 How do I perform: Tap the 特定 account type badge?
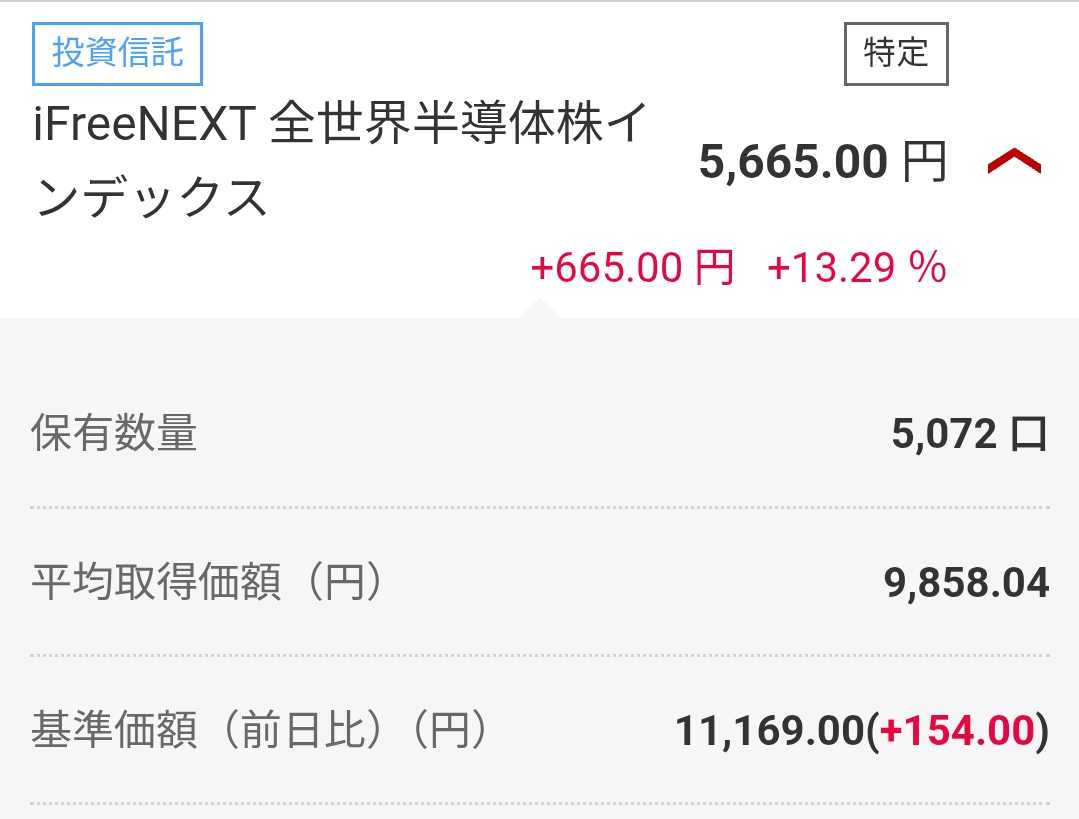pos(895,53)
